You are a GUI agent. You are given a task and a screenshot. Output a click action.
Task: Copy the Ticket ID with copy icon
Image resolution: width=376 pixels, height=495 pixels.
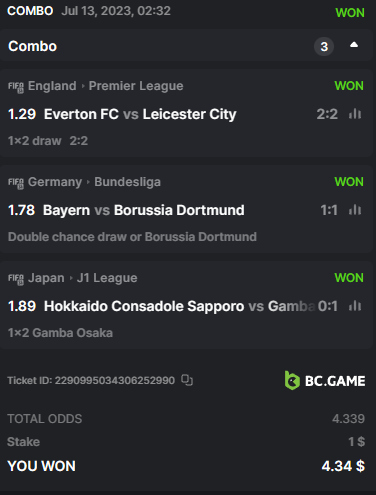click(x=187, y=380)
